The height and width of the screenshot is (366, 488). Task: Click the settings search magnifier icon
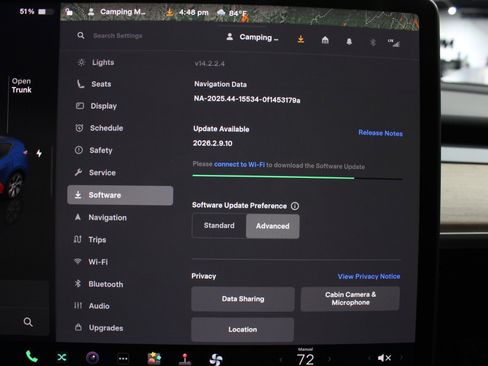[81, 35]
